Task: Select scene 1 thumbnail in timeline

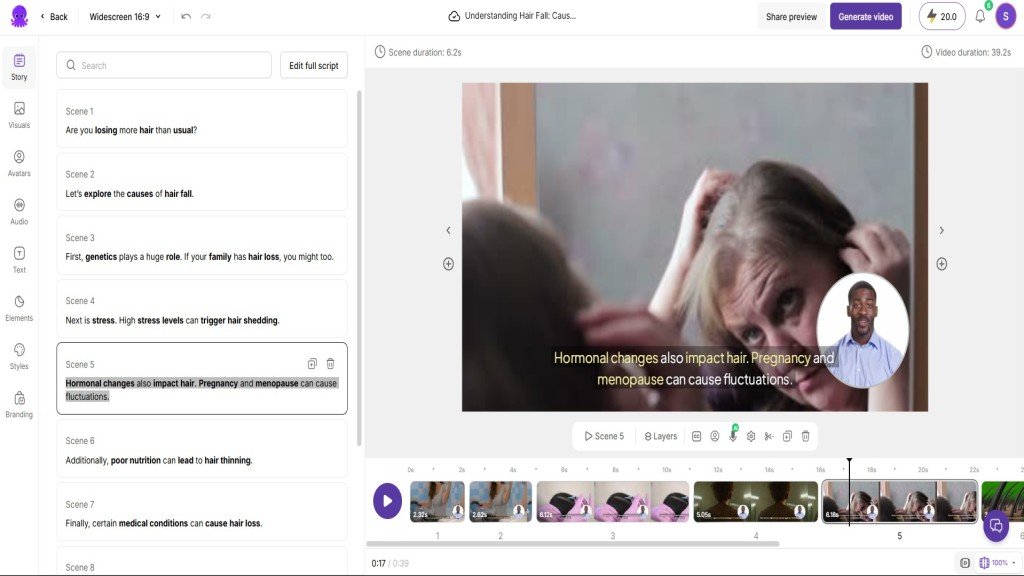Action: [438, 502]
